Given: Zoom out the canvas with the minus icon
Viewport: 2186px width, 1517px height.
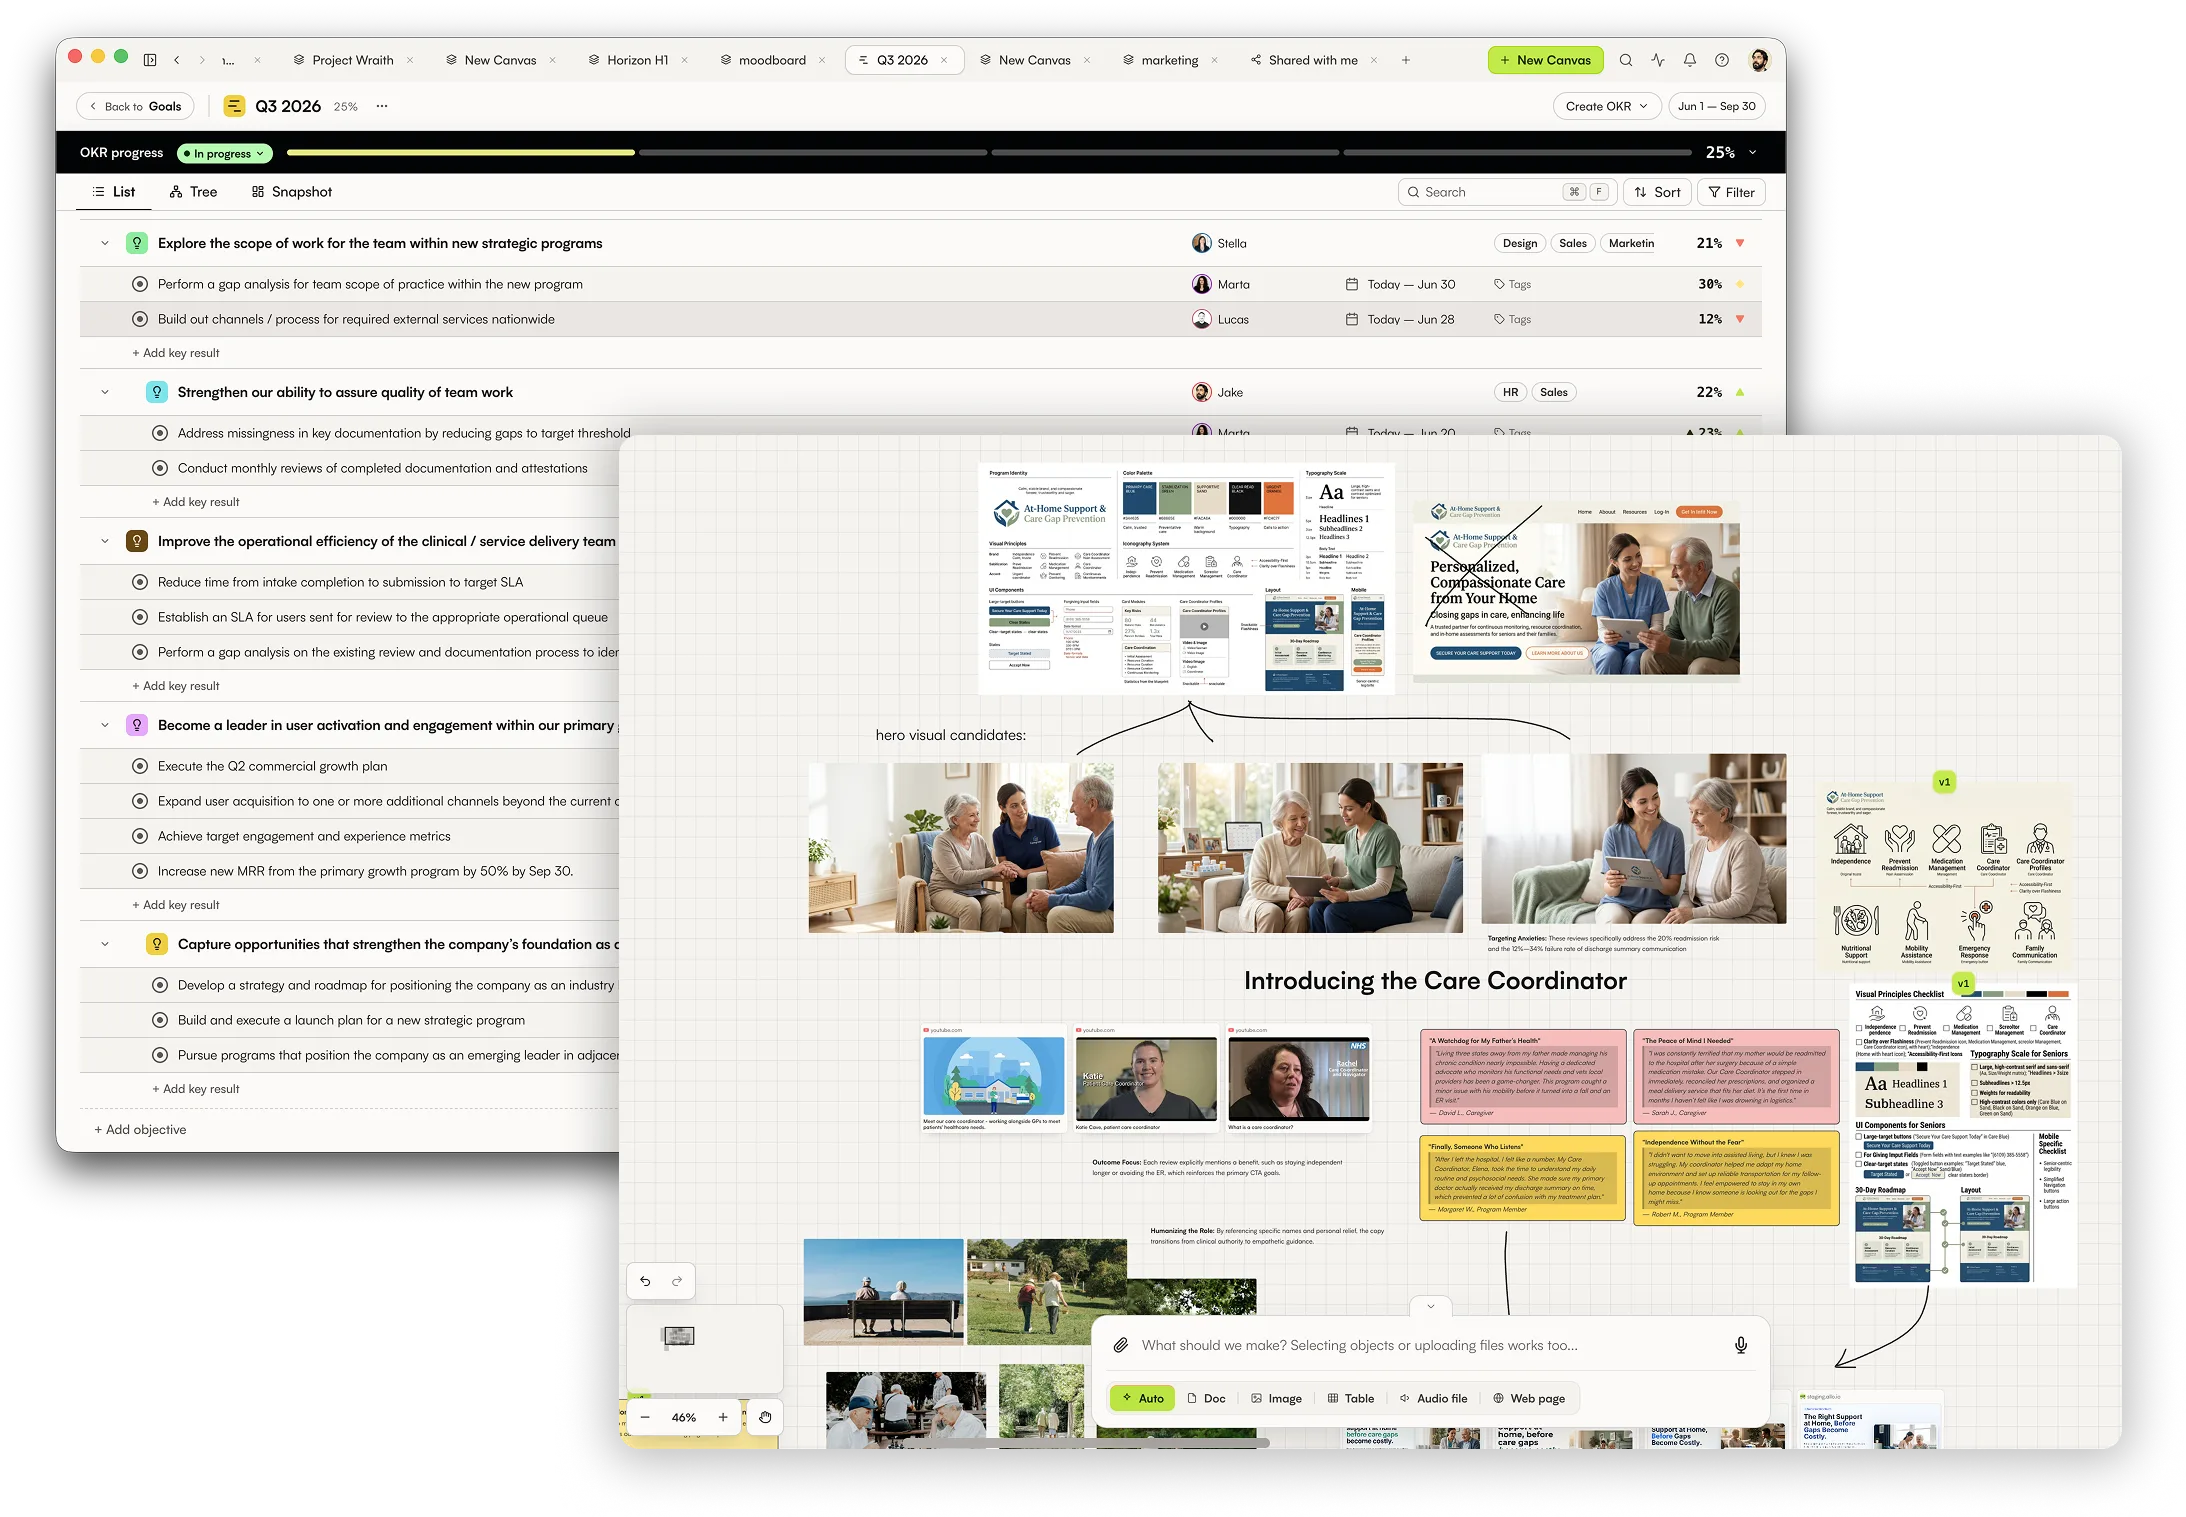Looking at the screenshot, I should [645, 1417].
